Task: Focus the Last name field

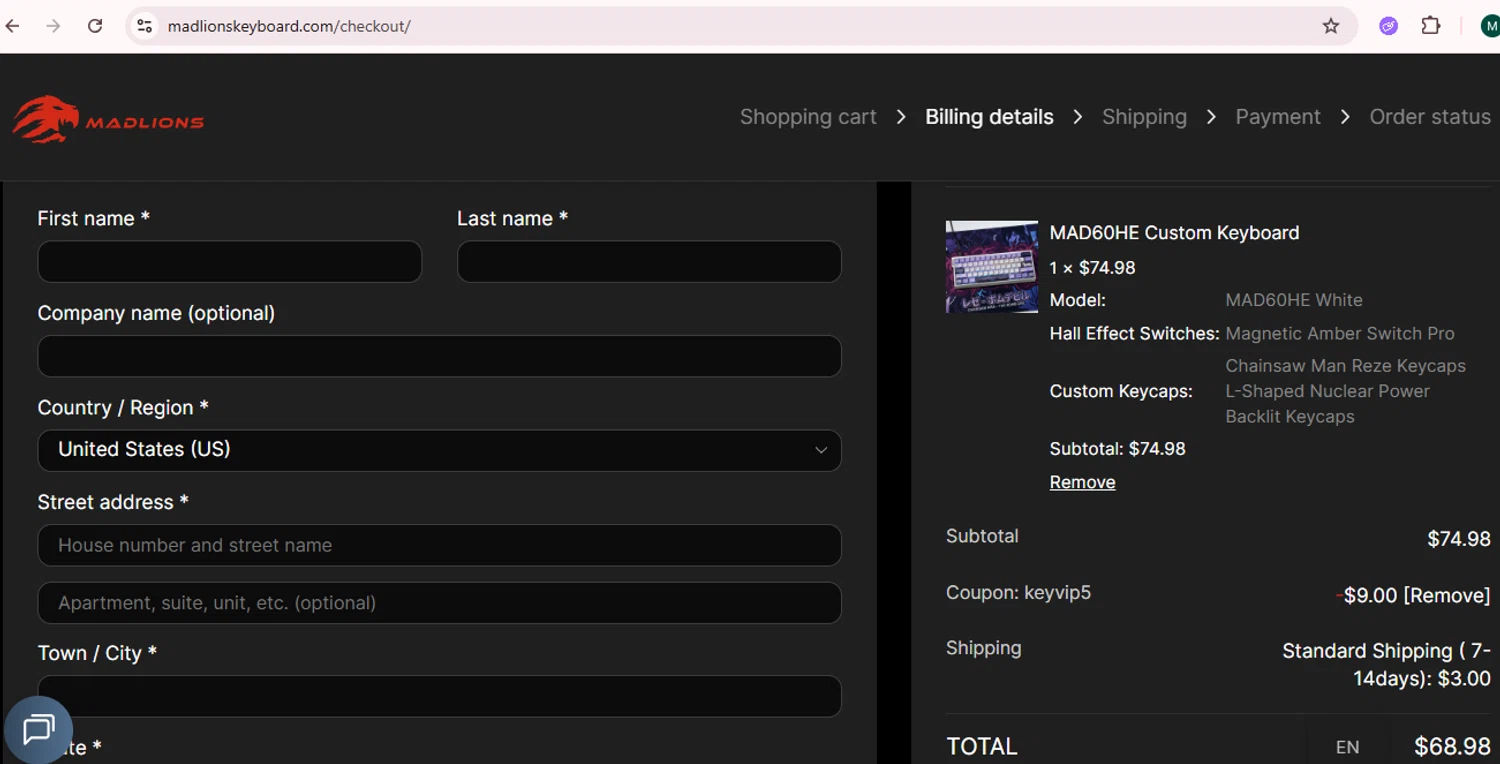Action: pyautogui.click(x=649, y=262)
